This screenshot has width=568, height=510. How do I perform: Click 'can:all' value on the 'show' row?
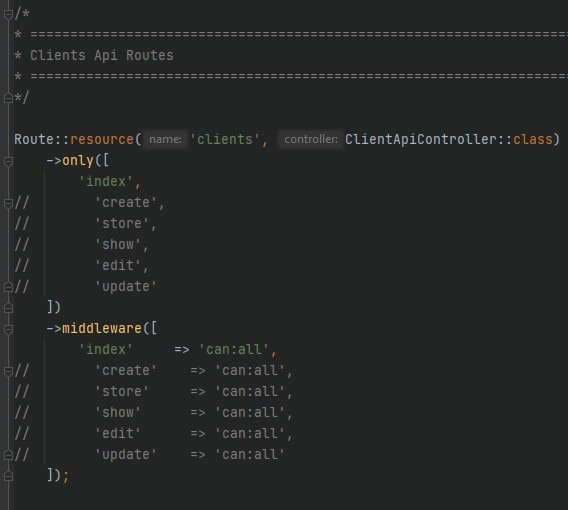pyautogui.click(x=250, y=413)
